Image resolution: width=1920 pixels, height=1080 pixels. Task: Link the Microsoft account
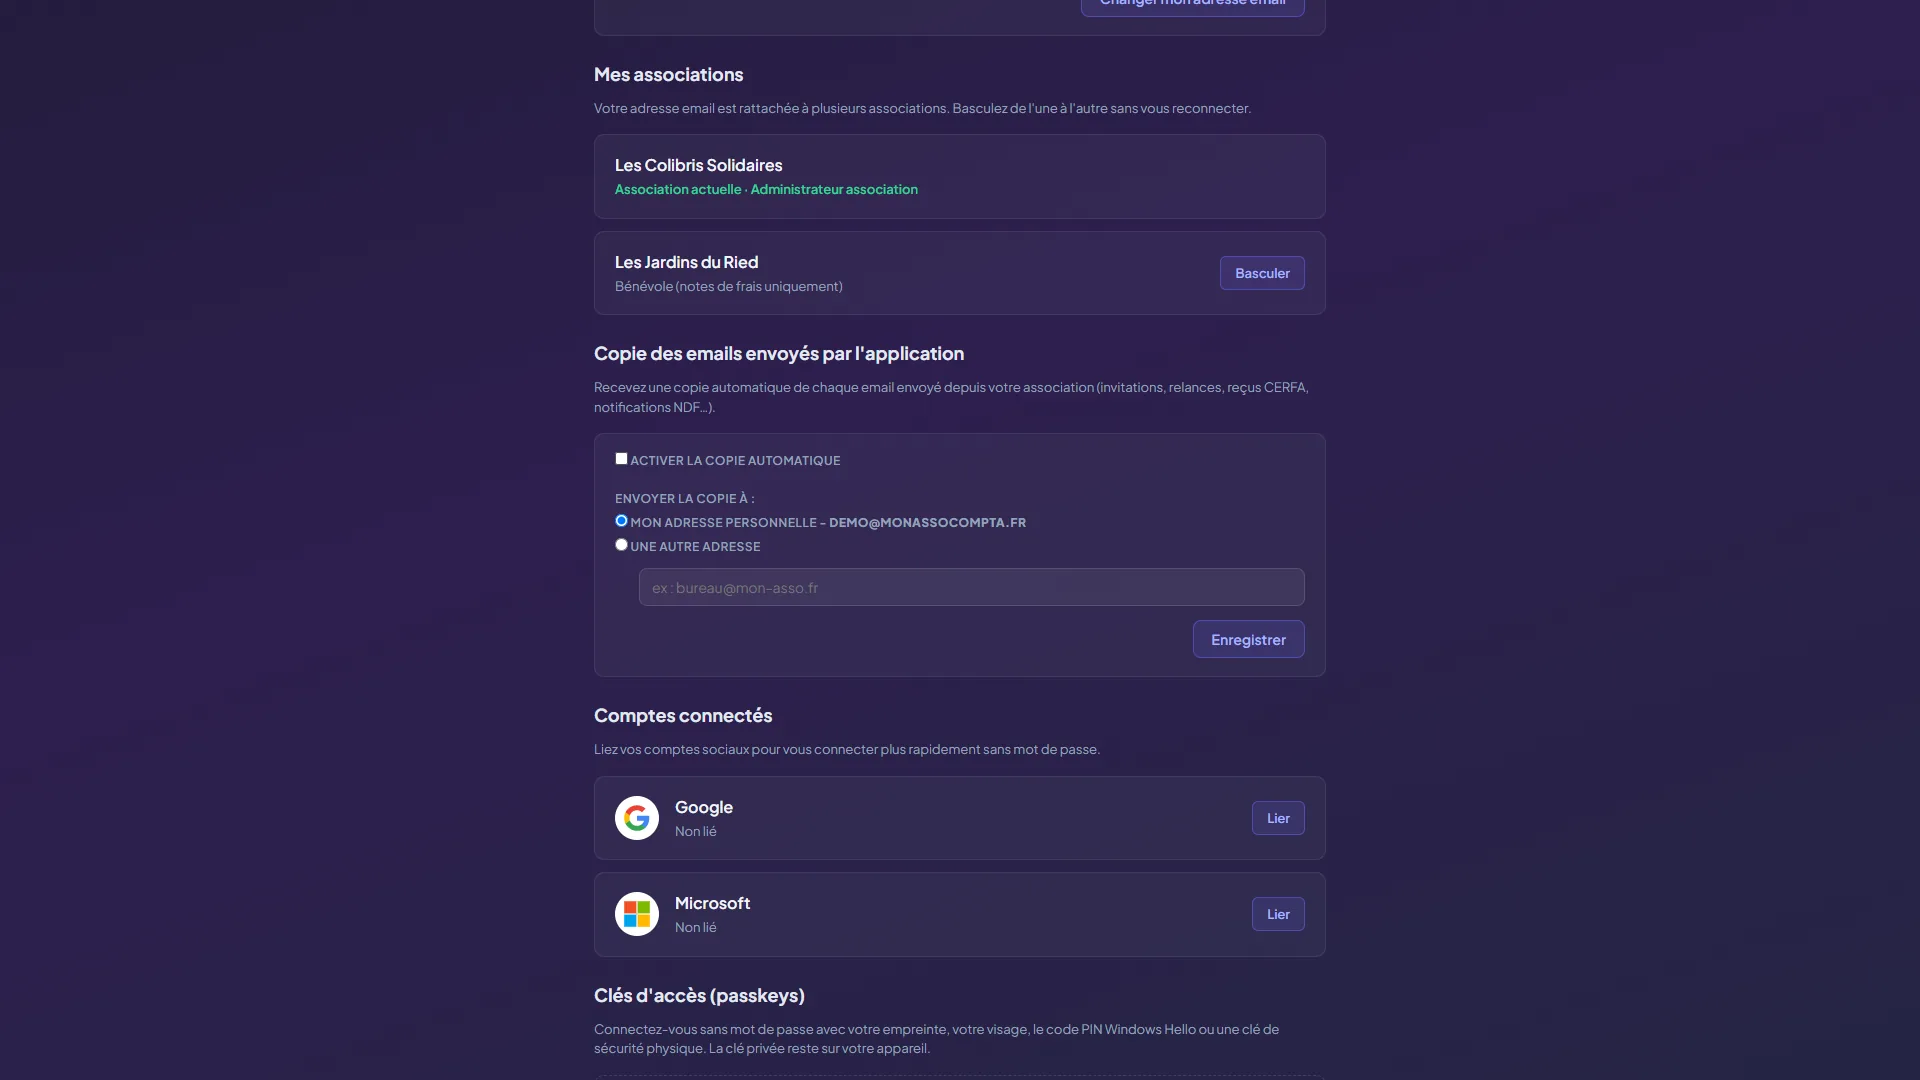pos(1278,914)
